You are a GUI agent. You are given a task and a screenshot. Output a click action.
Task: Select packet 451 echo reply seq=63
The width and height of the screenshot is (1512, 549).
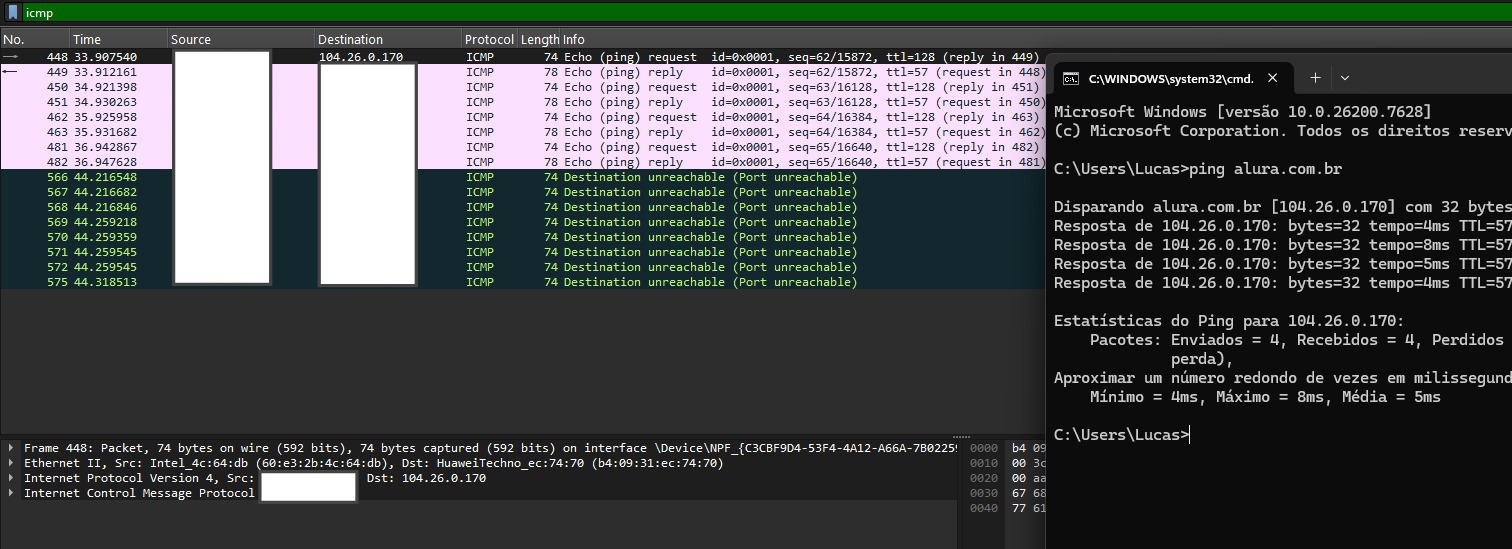coord(522,102)
